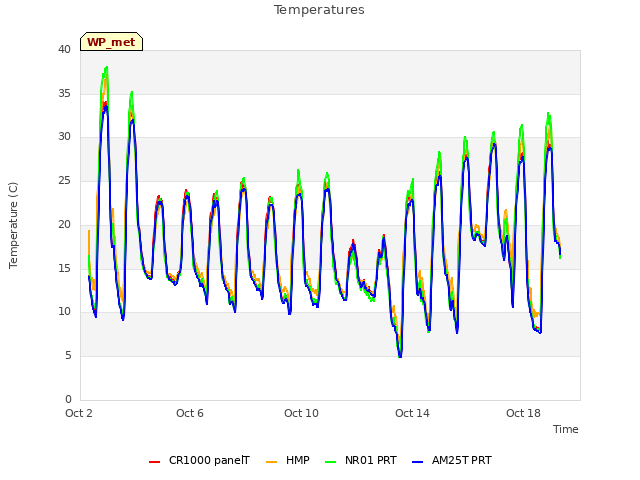Image resolution: width=640 pixels, height=480 pixels.
Task: Click the orange HMP legend swatch
Action: click(x=271, y=462)
